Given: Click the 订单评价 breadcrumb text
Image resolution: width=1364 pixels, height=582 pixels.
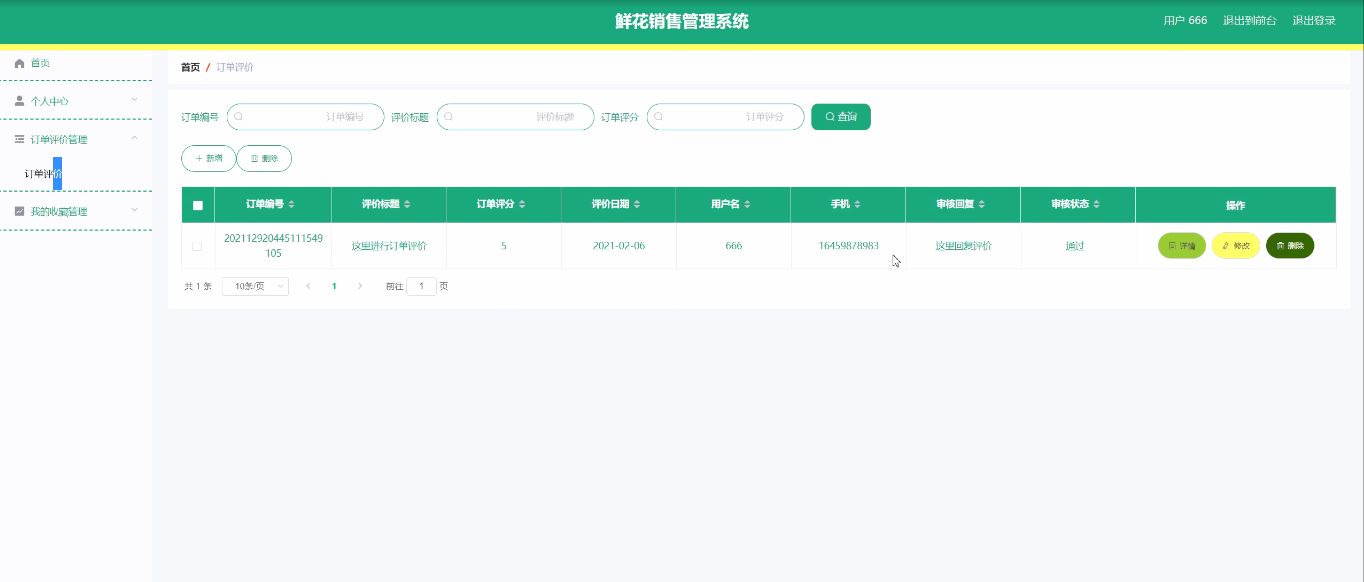Looking at the screenshot, I should click(x=235, y=67).
